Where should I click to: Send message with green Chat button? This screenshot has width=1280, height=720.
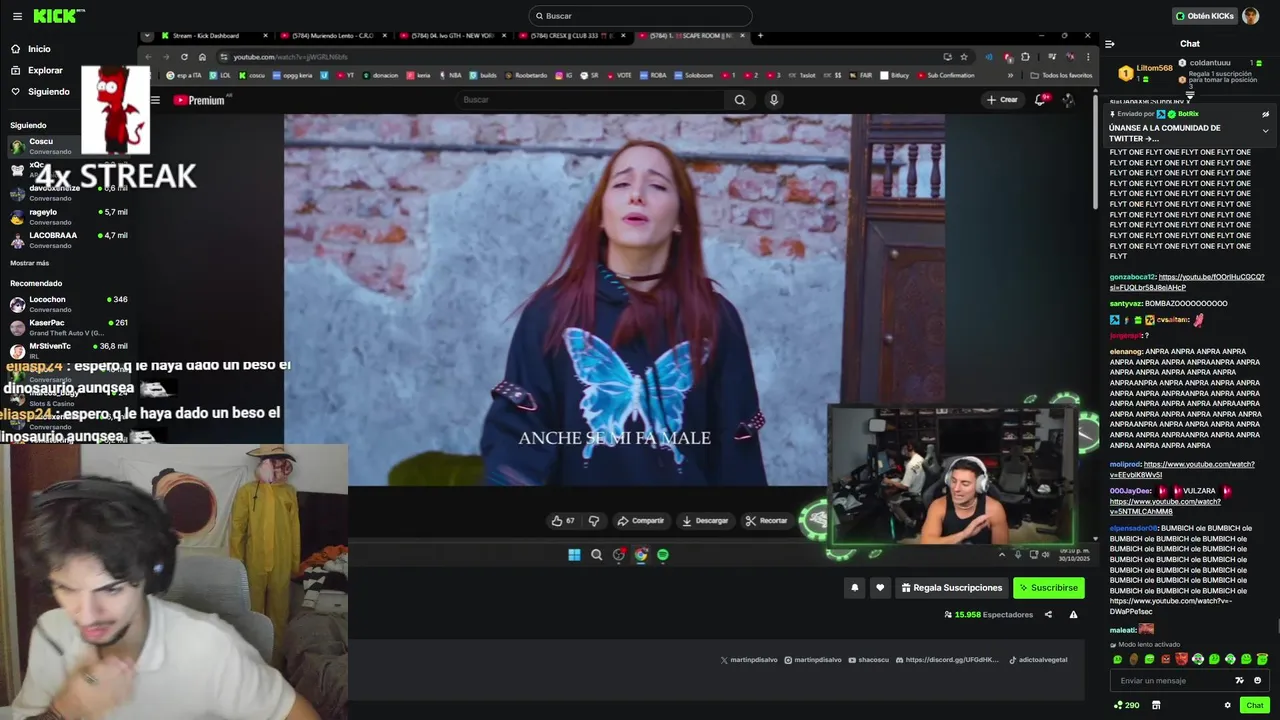click(1254, 705)
